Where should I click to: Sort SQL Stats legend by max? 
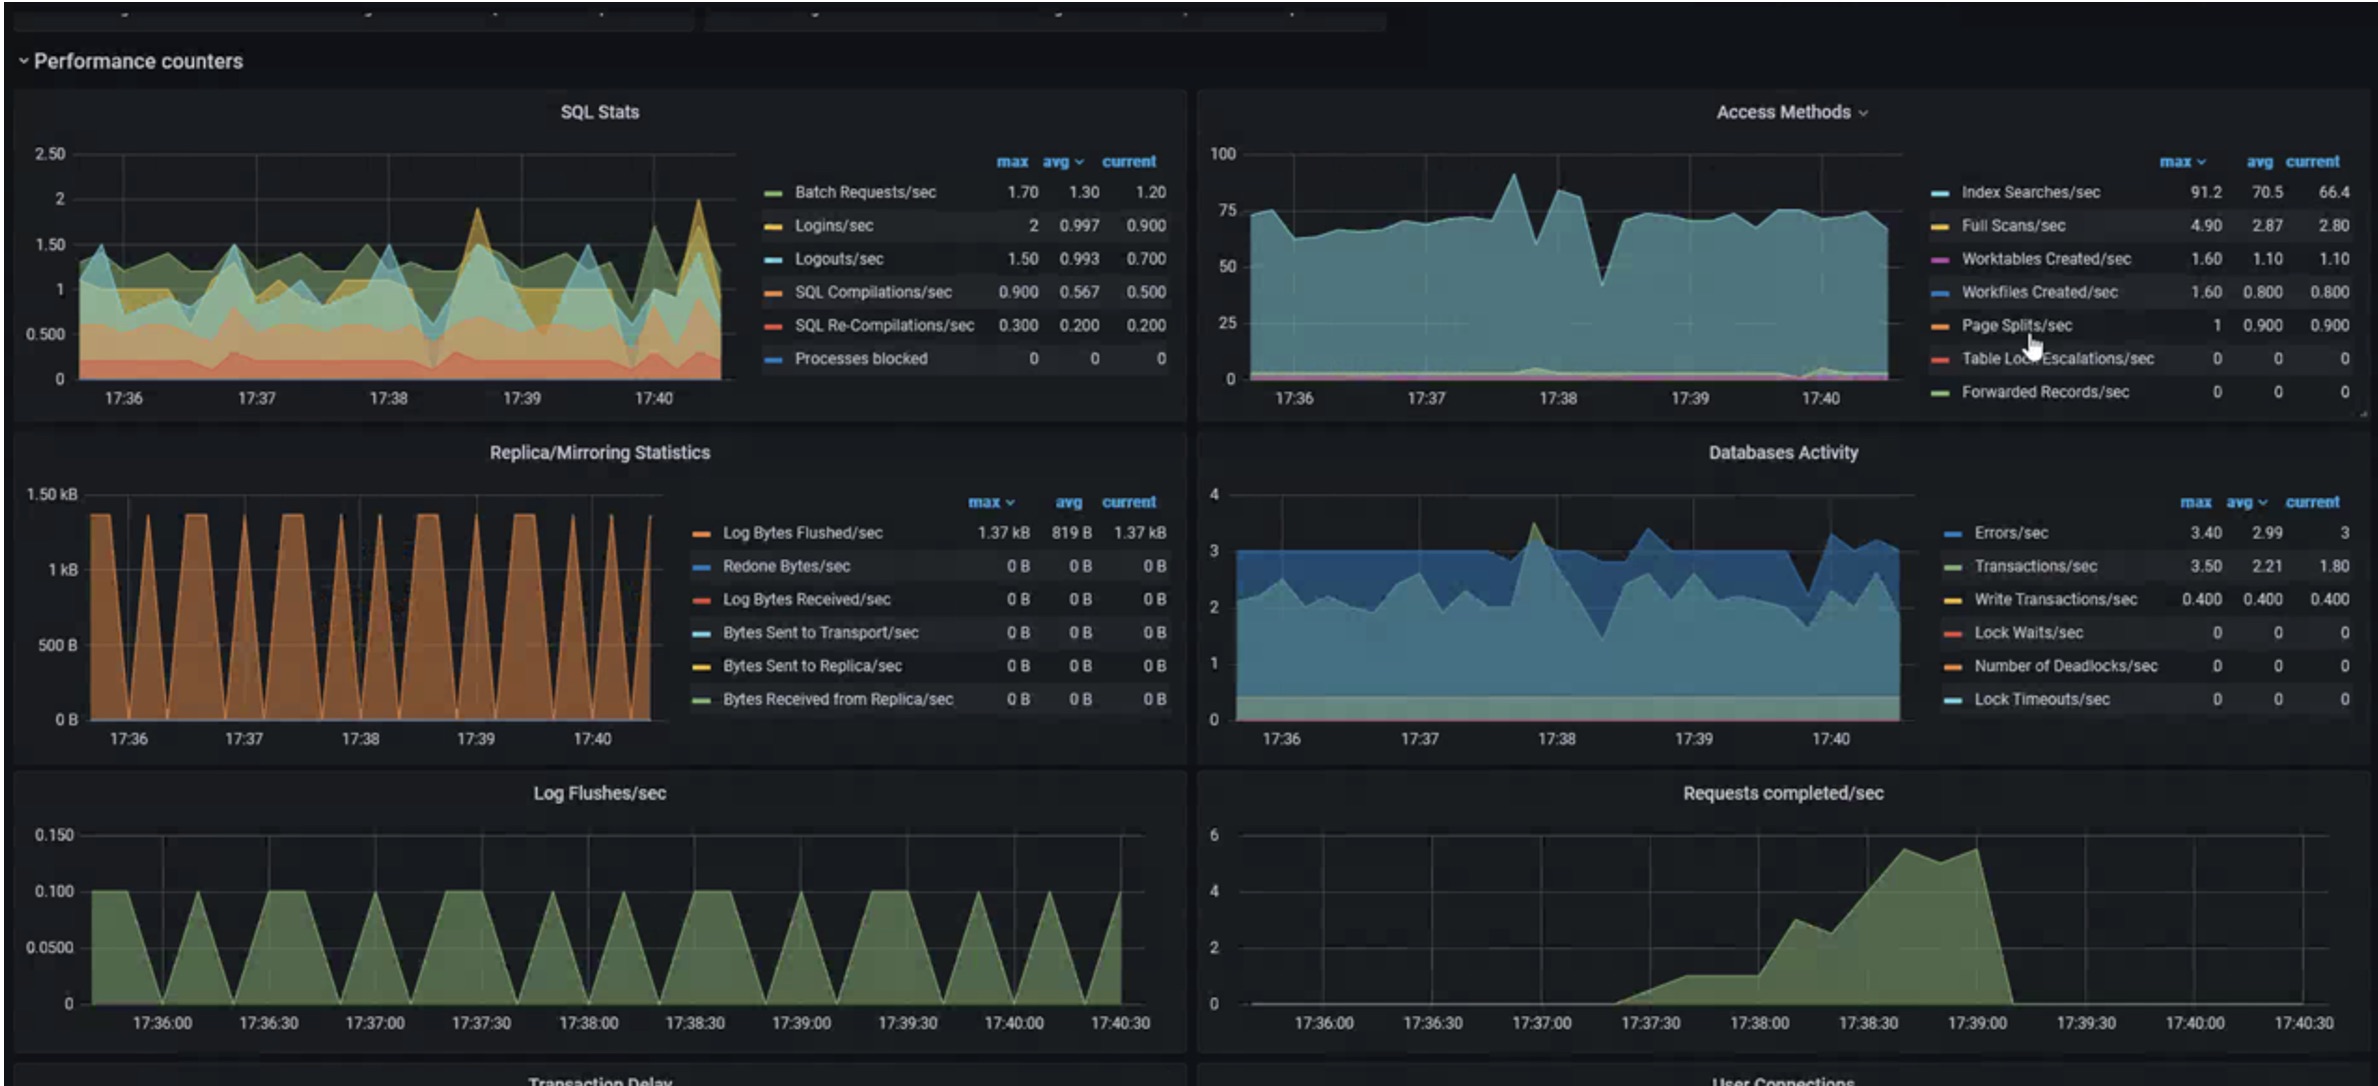coord(1012,161)
